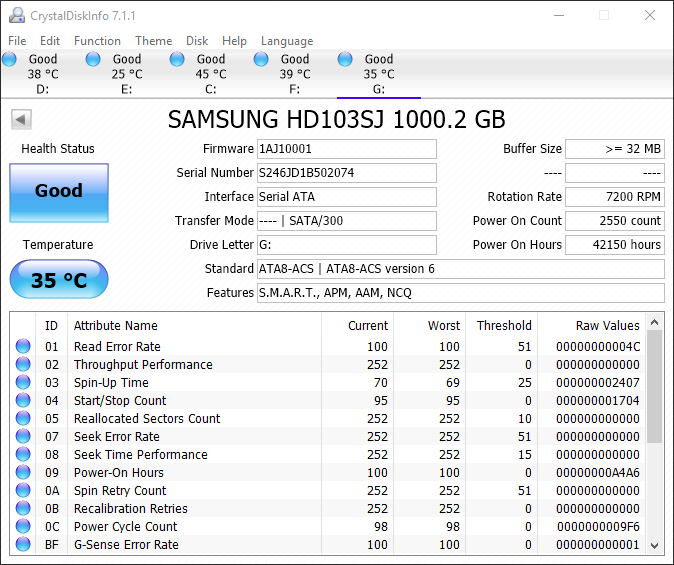Viewport: 674px width, 565px height.
Task: Click scroll up arrow of attribute list
Action: (655, 322)
